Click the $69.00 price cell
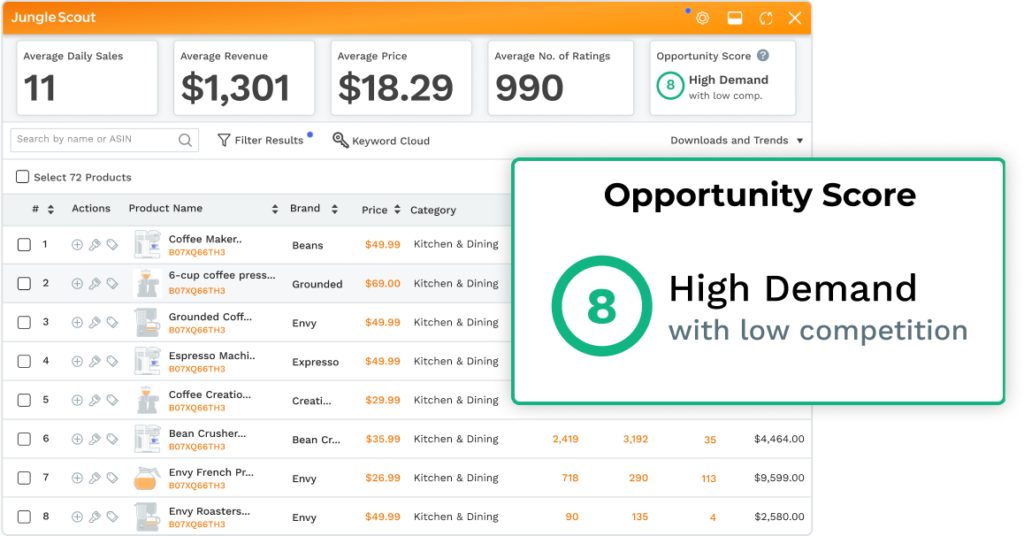Viewport: 1024px width, 536px height. coord(383,283)
